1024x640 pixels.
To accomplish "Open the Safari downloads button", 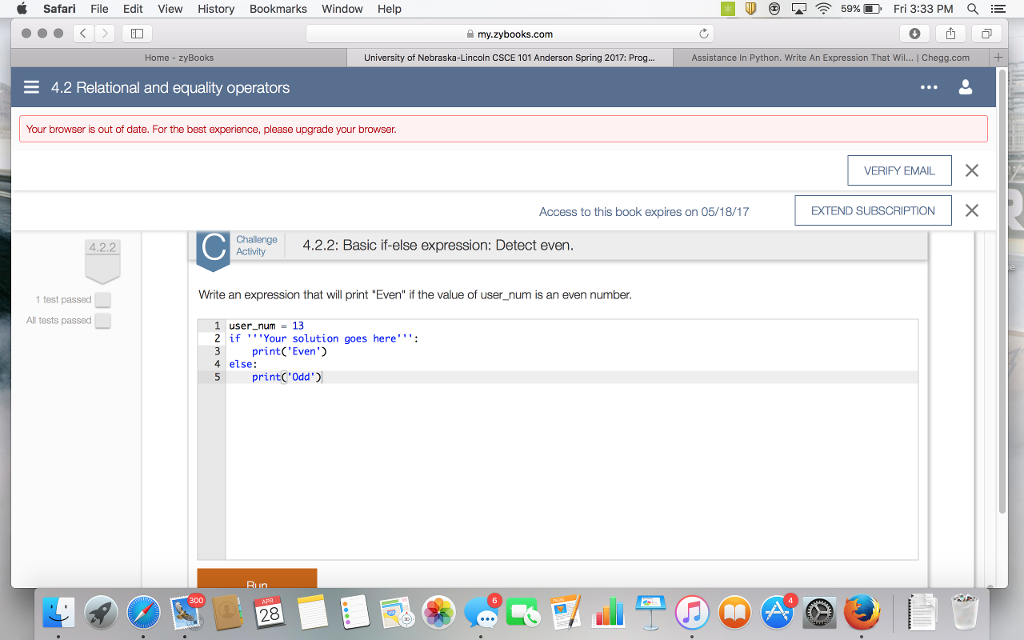I will click(914, 33).
